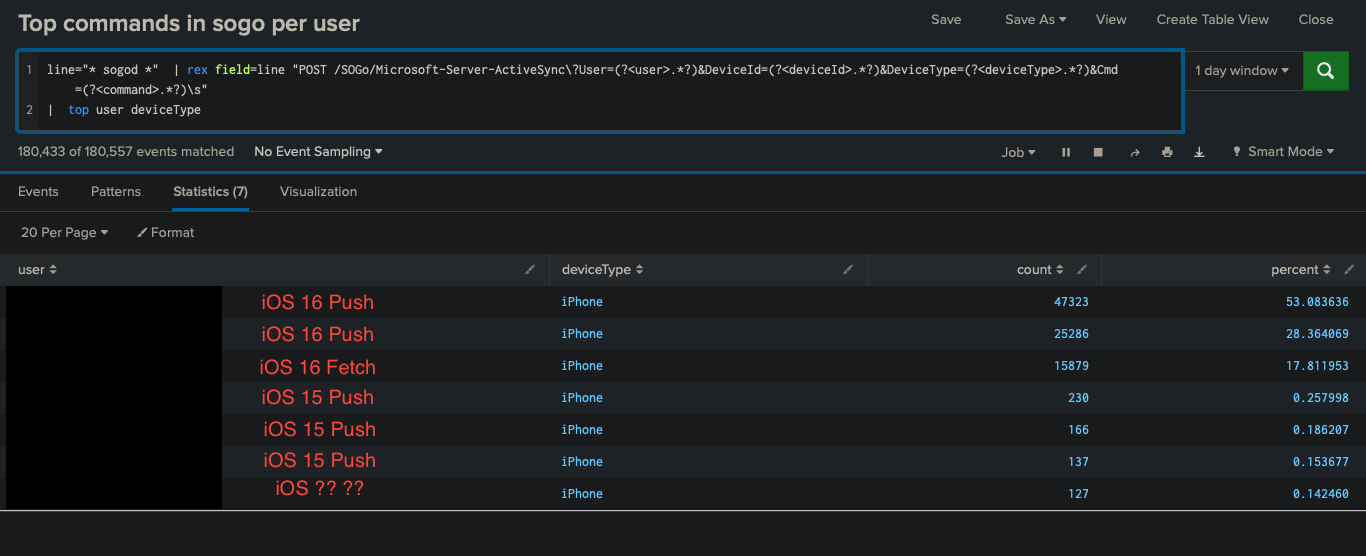Pause the running search job
1366x556 pixels.
[x=1066, y=152]
